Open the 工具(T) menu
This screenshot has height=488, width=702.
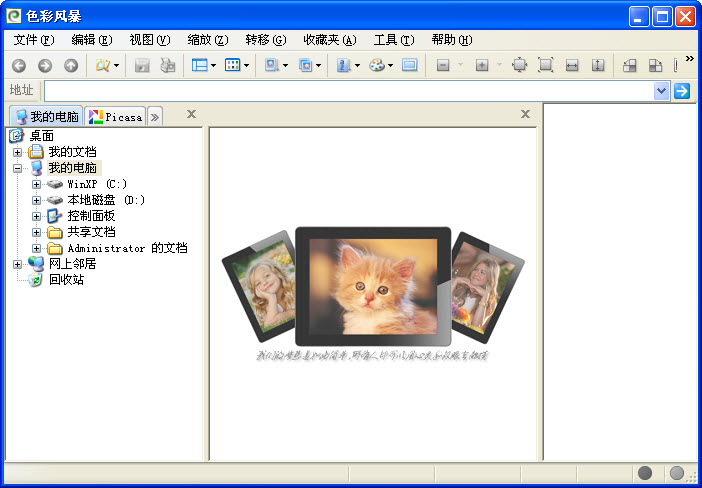tap(394, 40)
